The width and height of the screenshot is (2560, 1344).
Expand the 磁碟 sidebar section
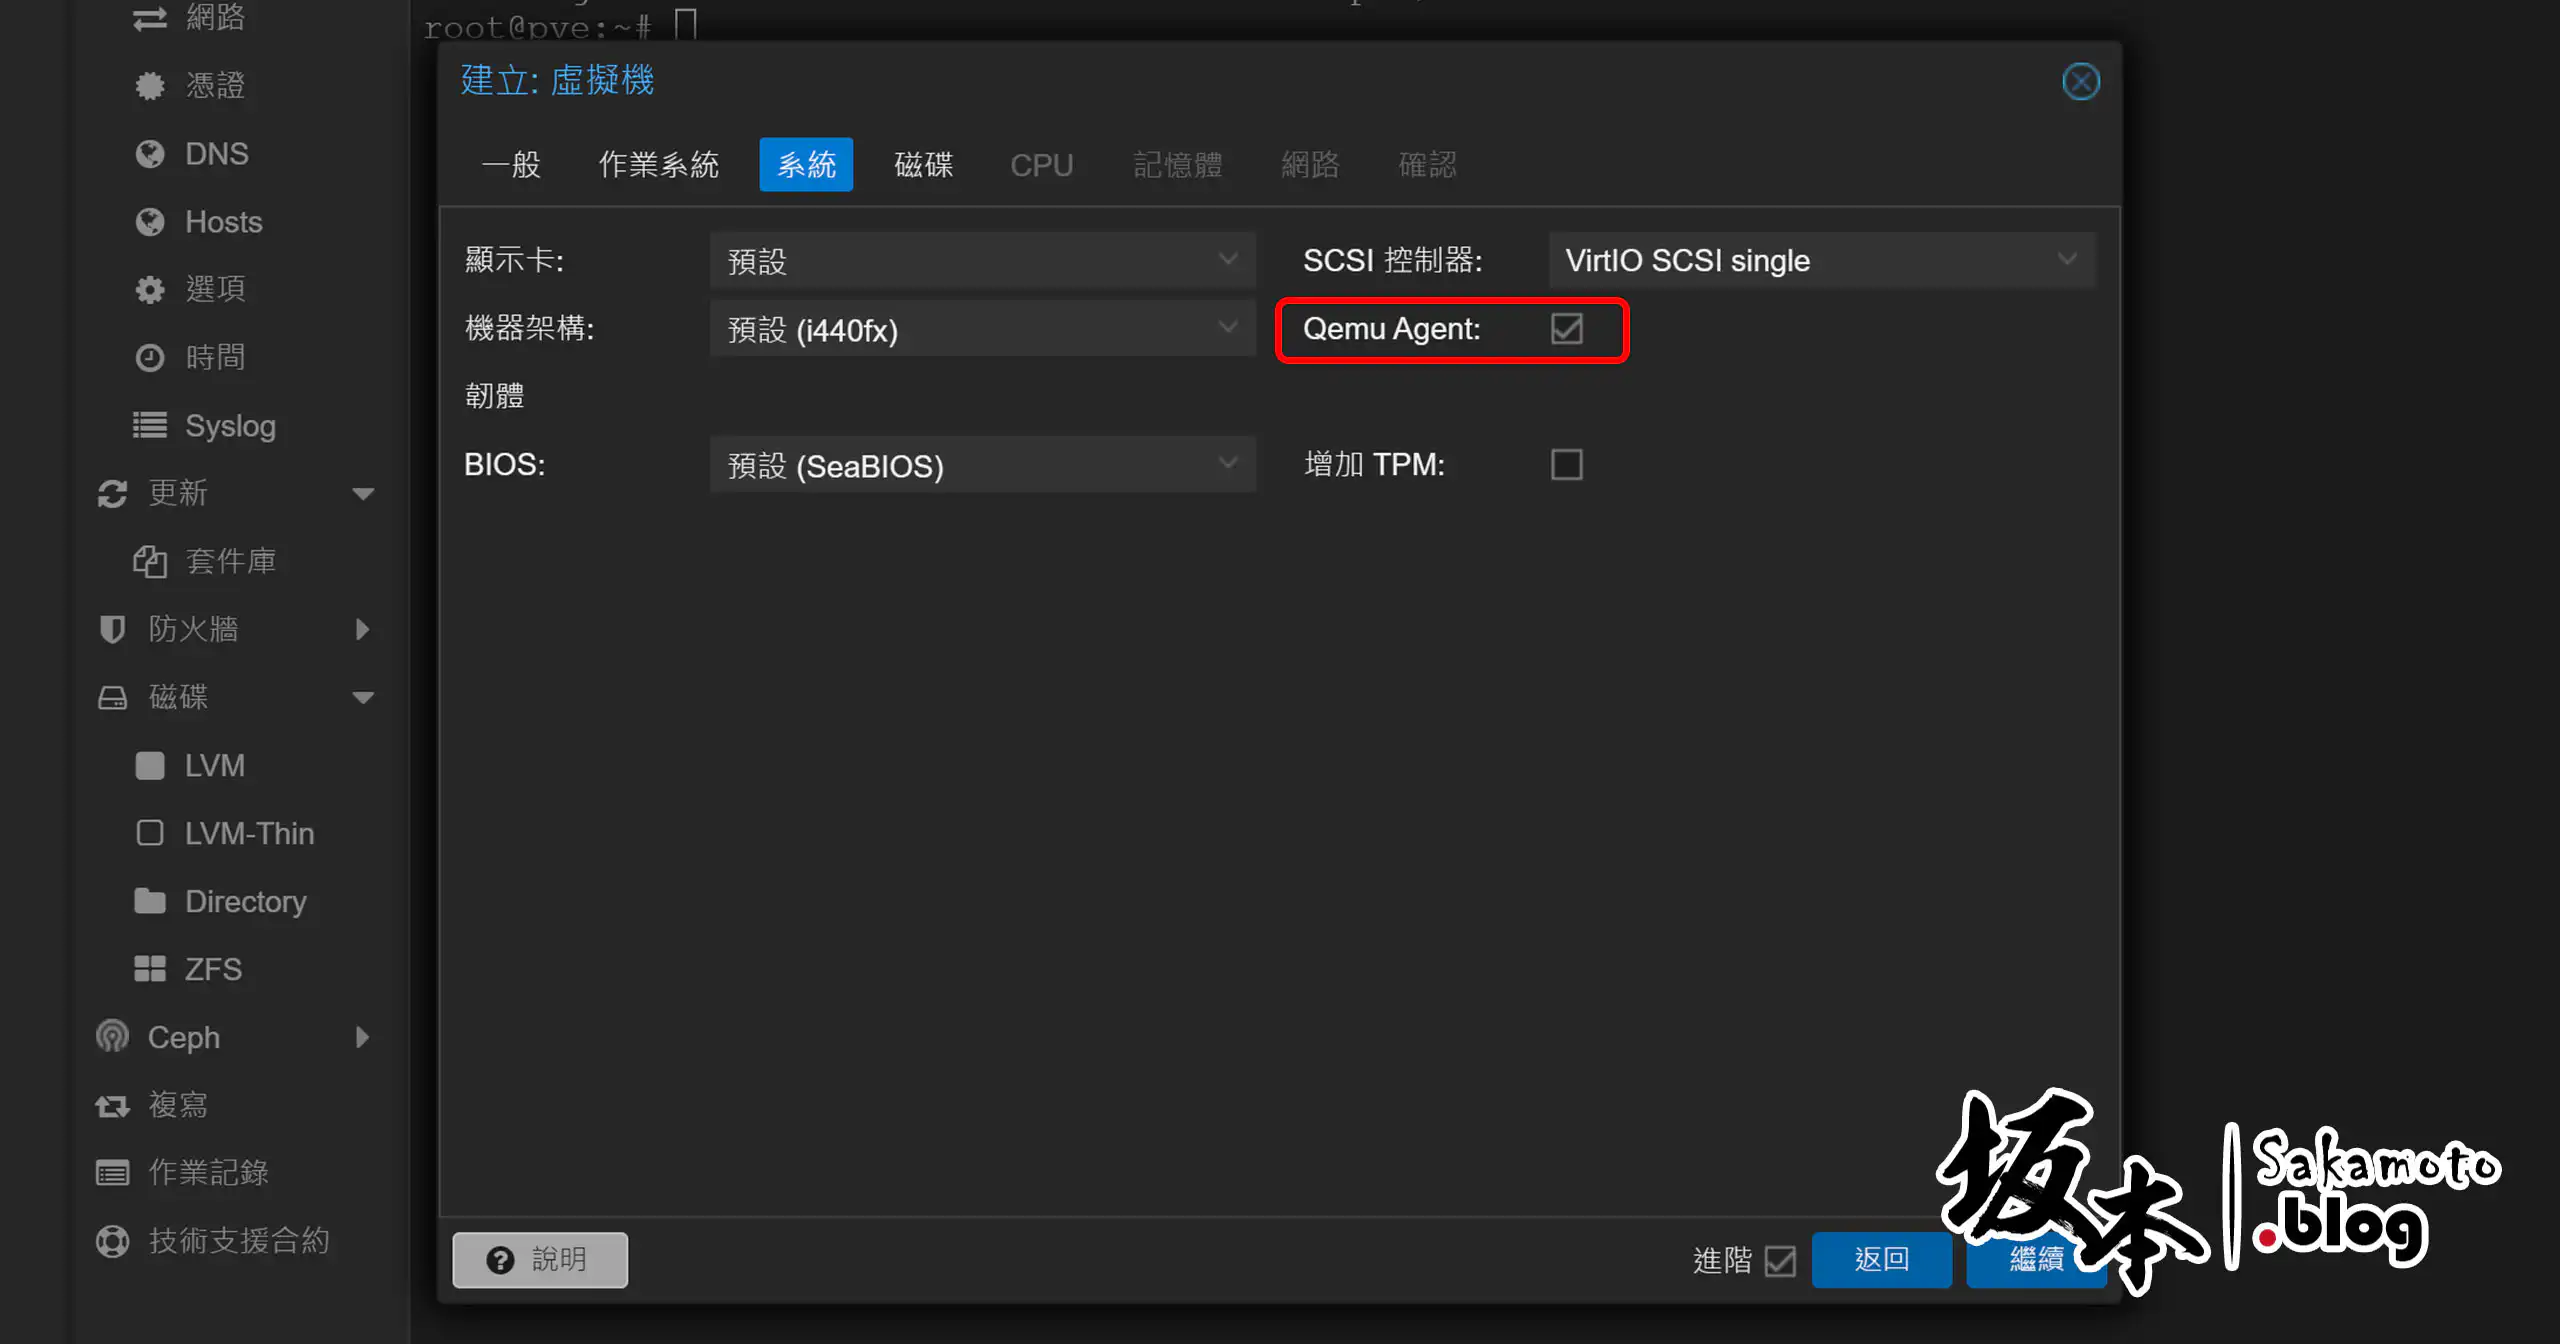(x=364, y=697)
